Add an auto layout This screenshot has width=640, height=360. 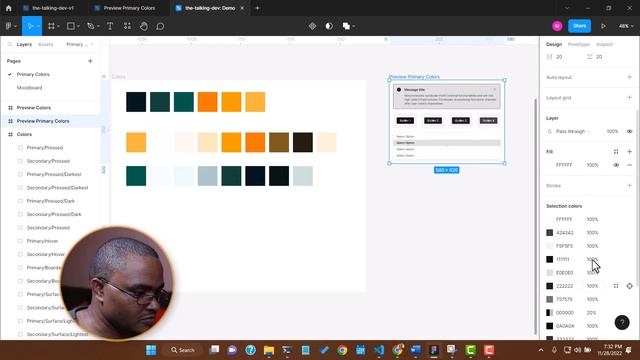coord(629,77)
